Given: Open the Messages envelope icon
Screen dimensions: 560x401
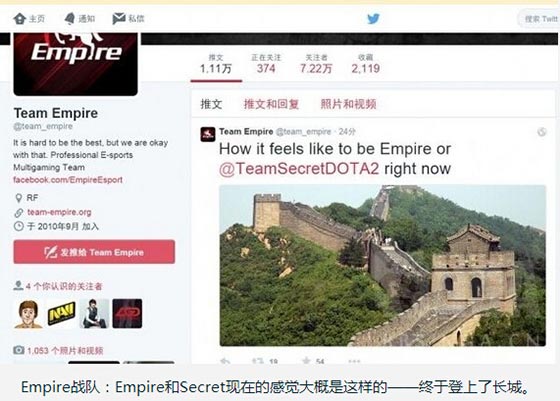Looking at the screenshot, I should pyautogui.click(x=119, y=18).
